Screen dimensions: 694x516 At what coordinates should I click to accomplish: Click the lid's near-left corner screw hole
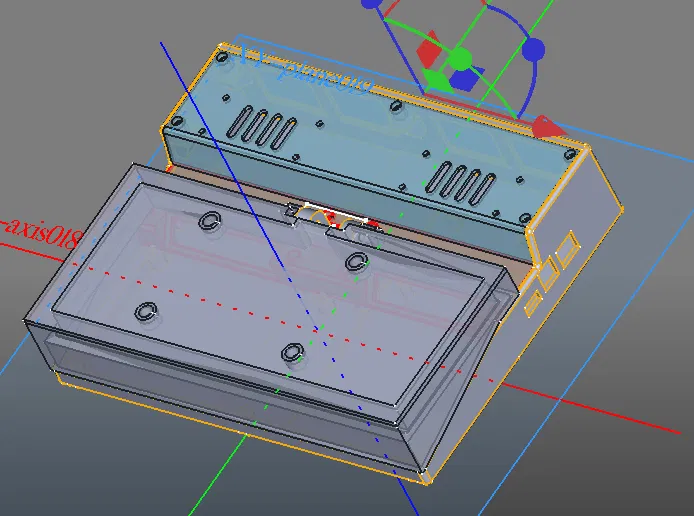click(x=177, y=120)
